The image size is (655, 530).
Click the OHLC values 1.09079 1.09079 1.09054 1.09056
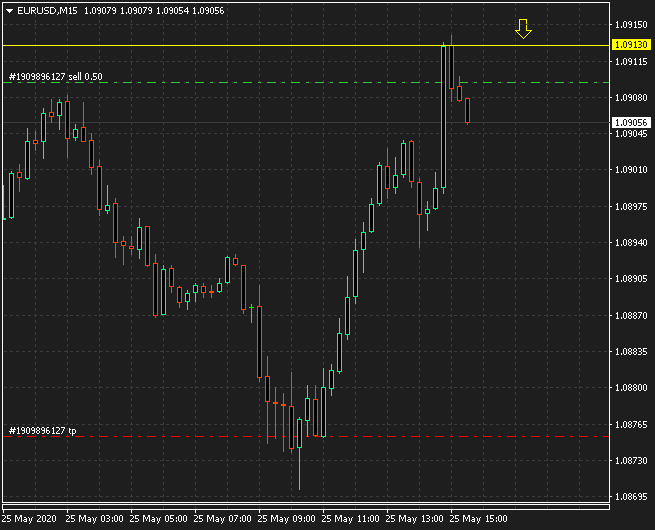click(154, 11)
